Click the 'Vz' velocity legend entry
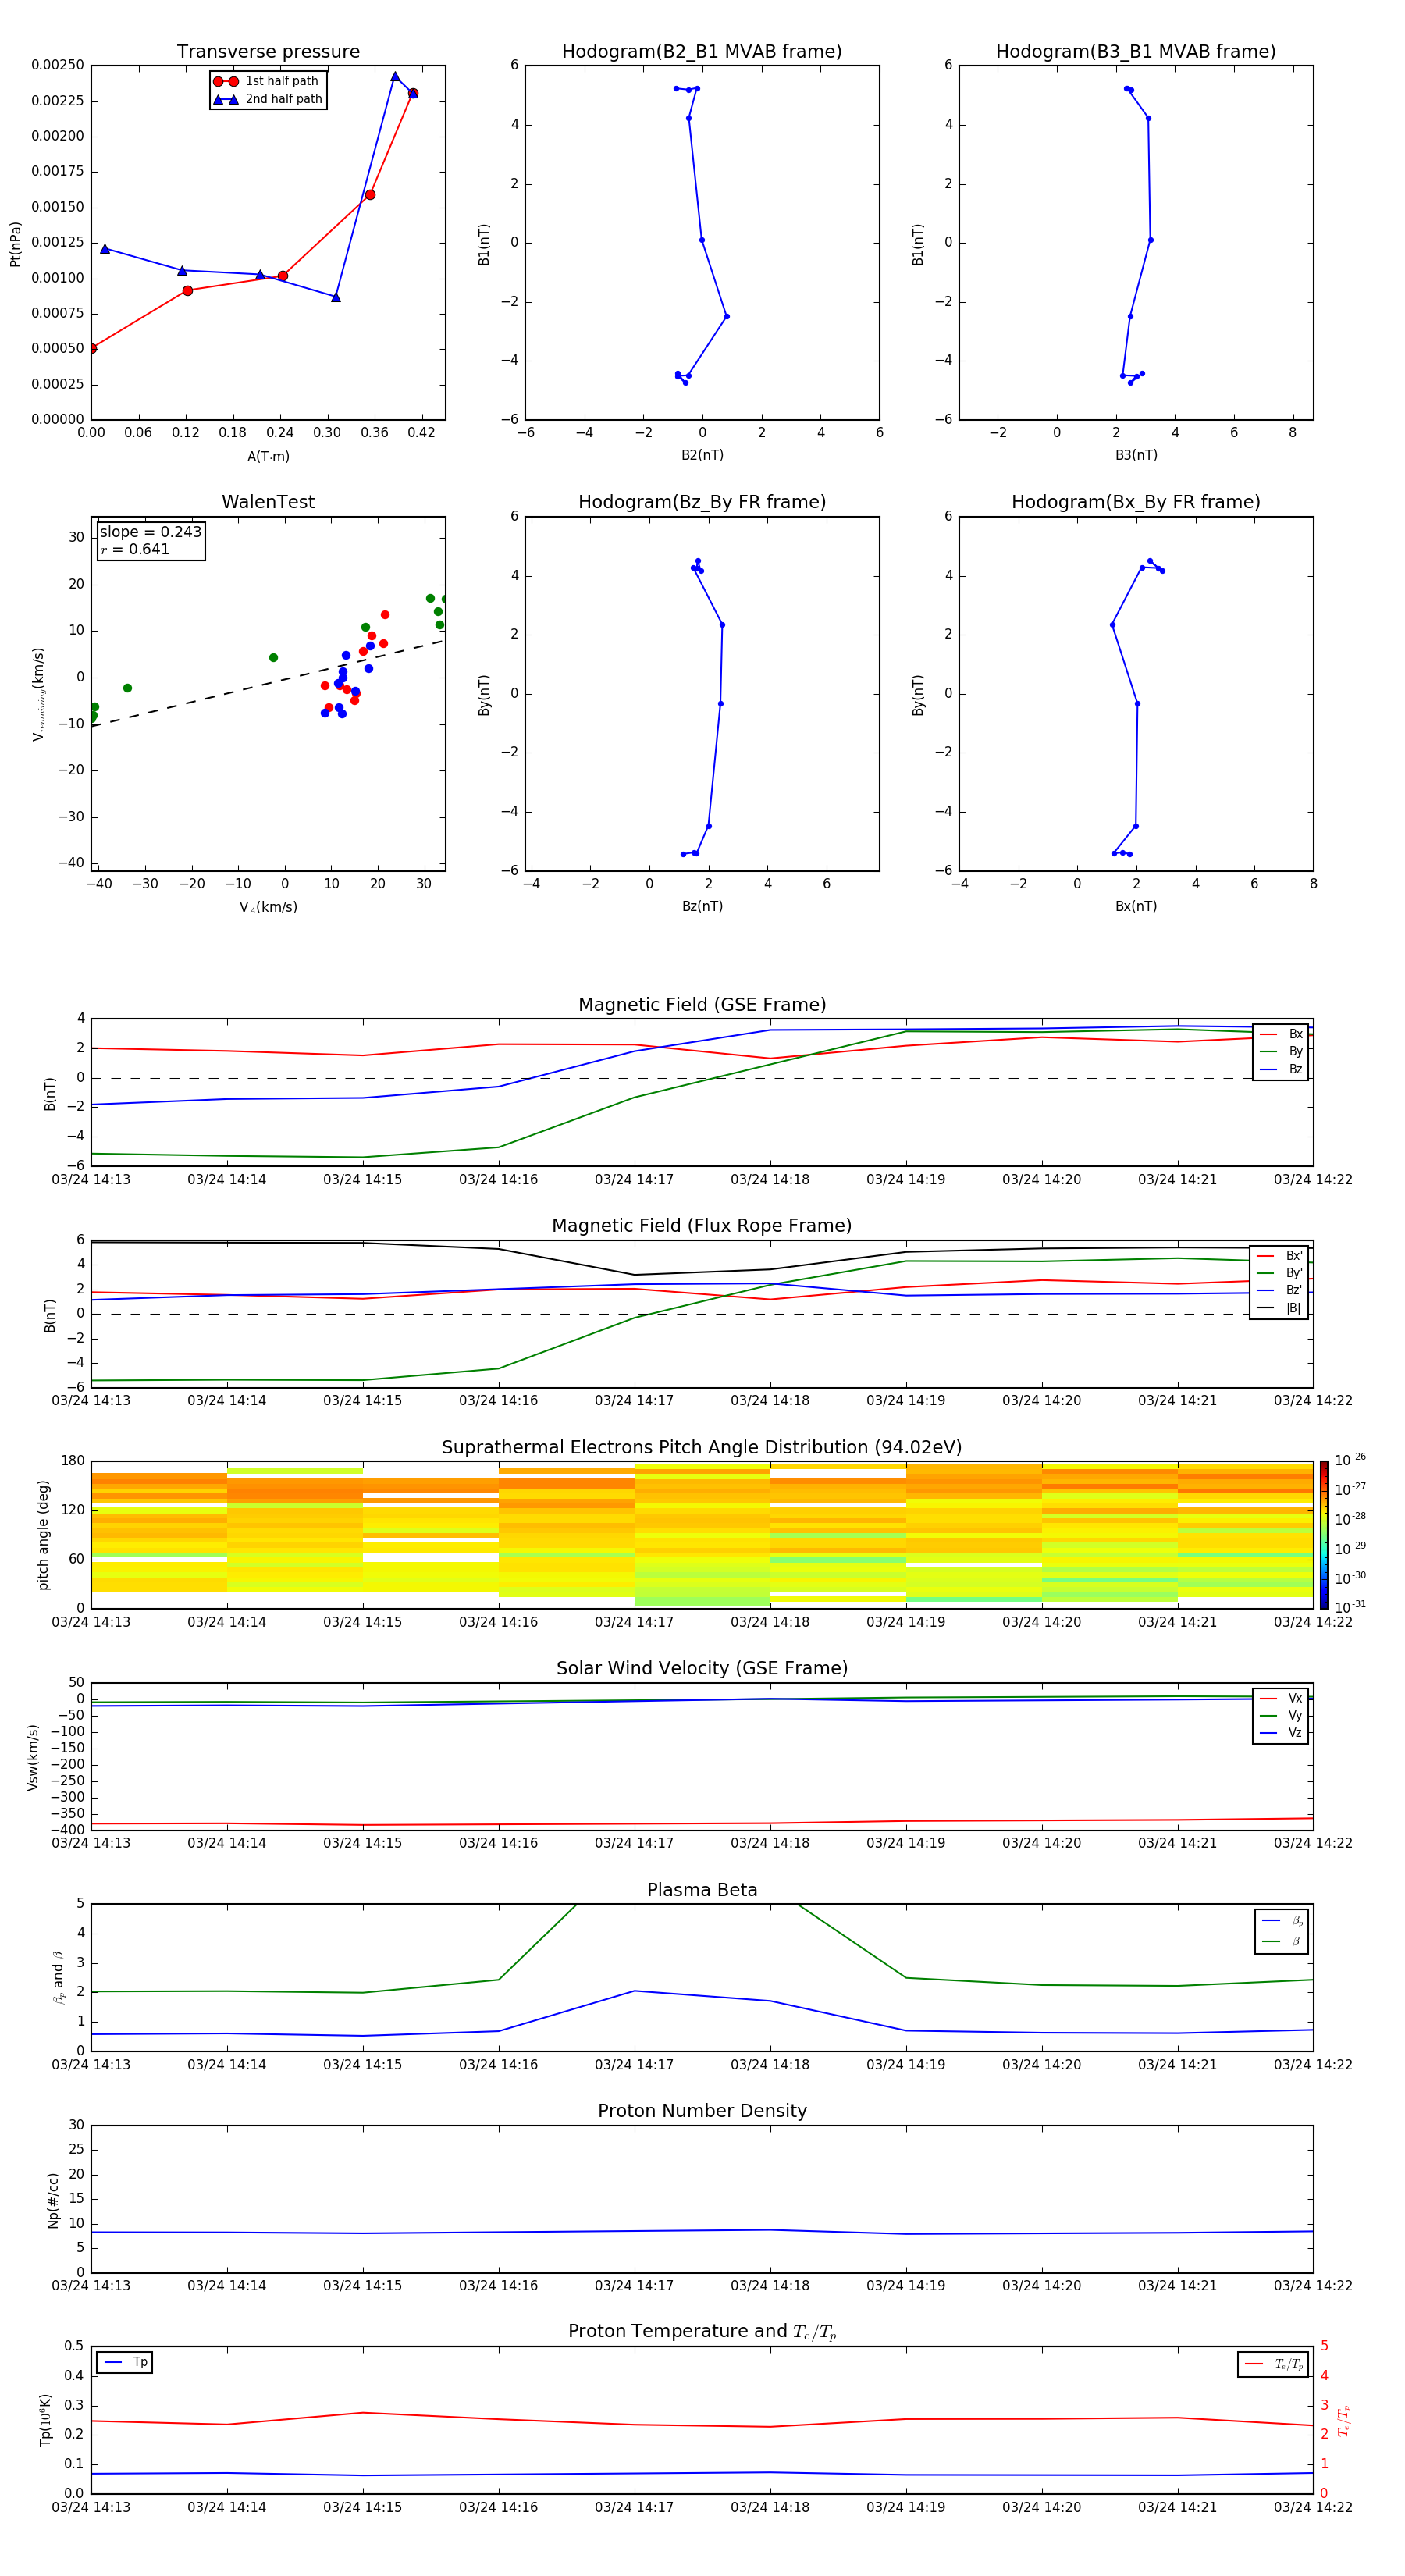 coord(1281,1732)
